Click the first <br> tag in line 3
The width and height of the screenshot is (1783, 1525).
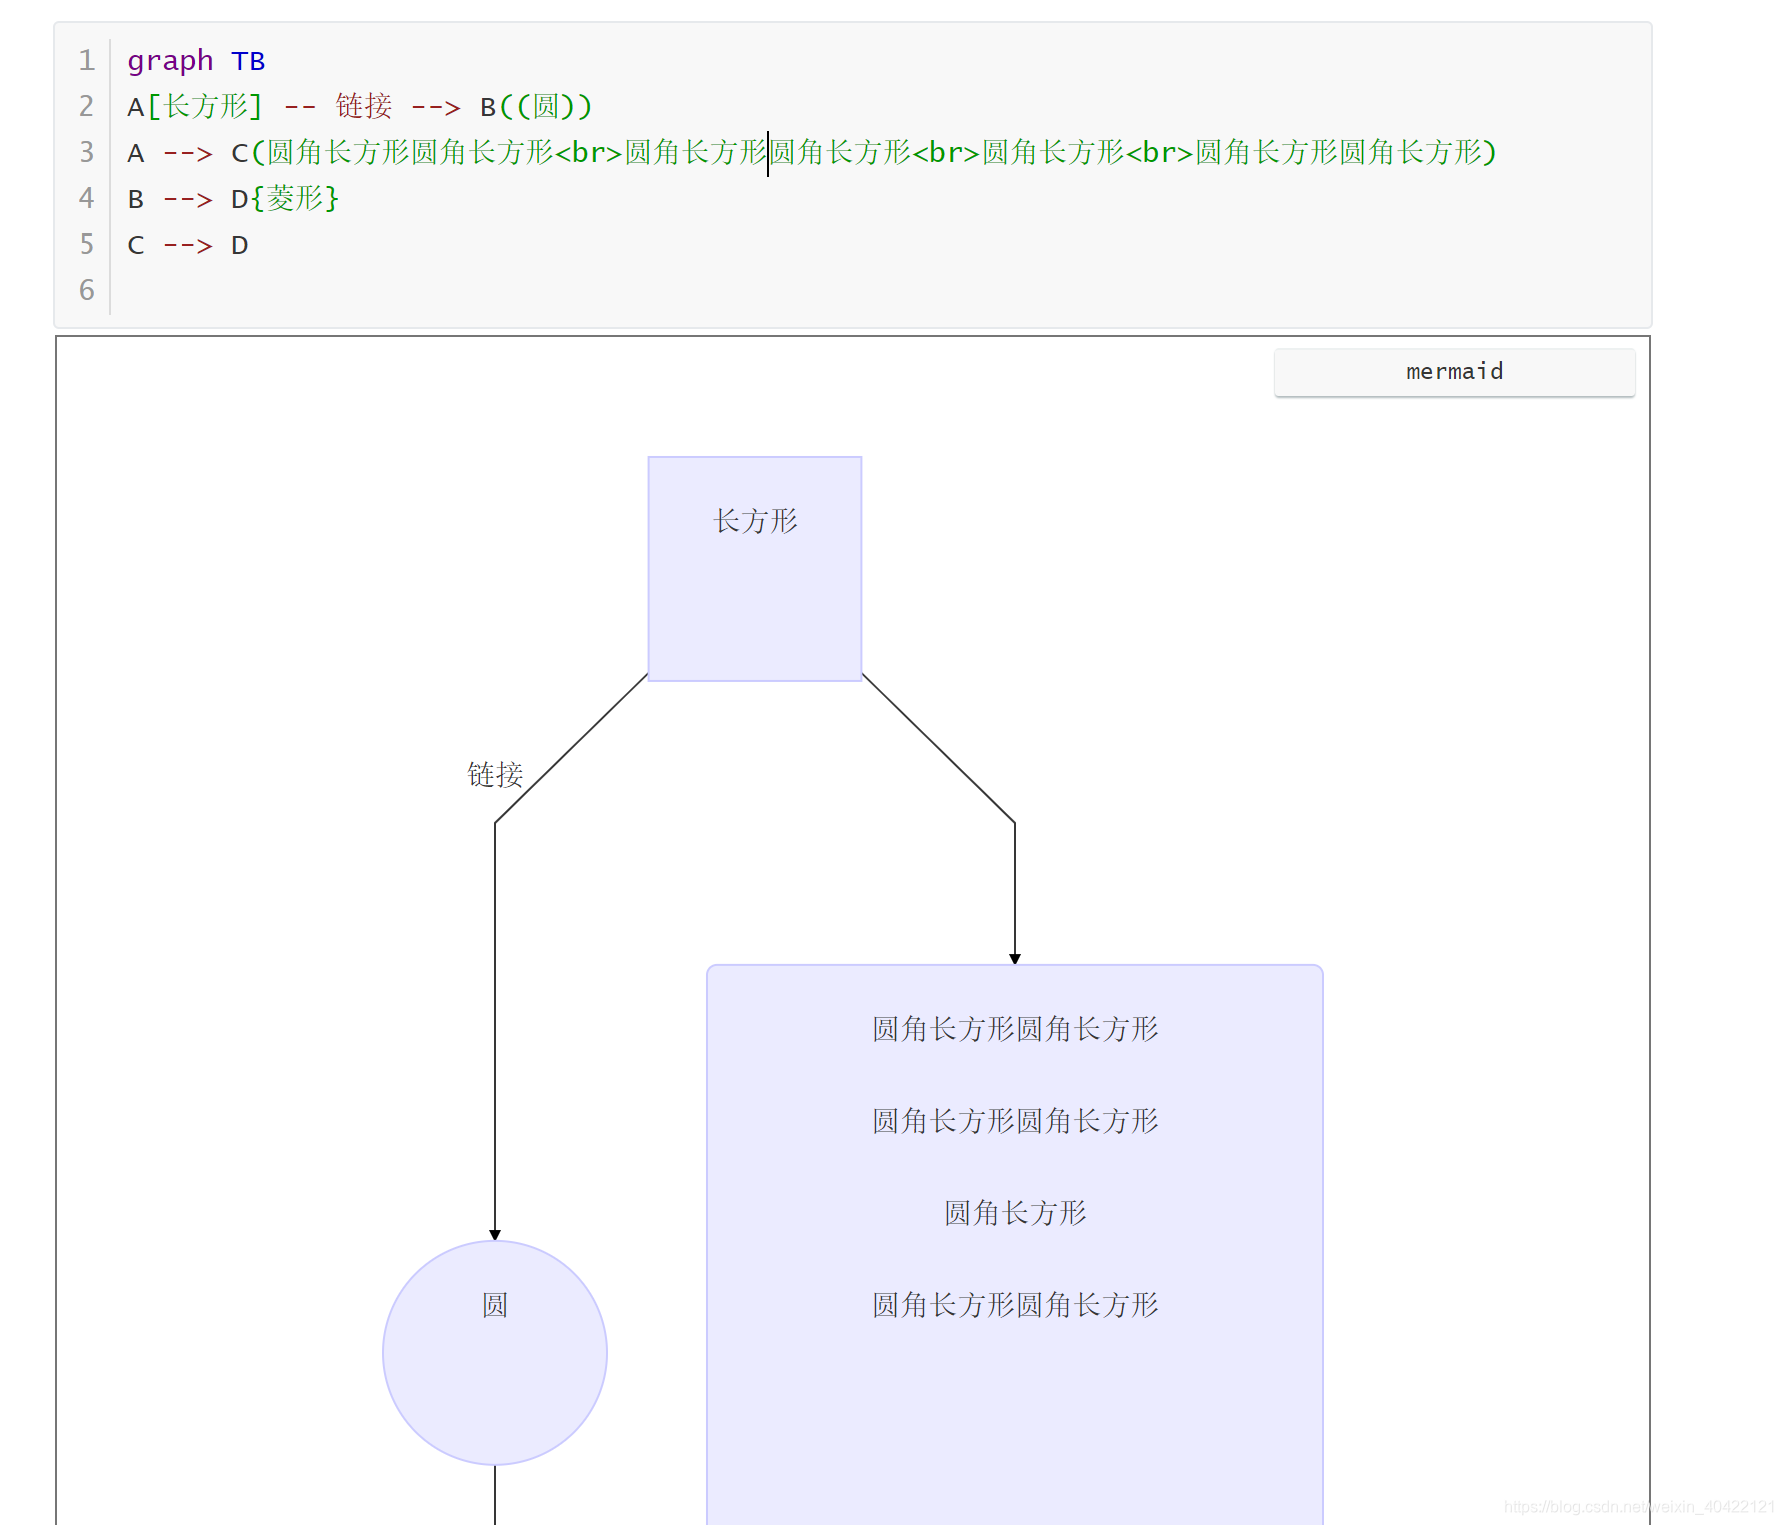[589, 152]
